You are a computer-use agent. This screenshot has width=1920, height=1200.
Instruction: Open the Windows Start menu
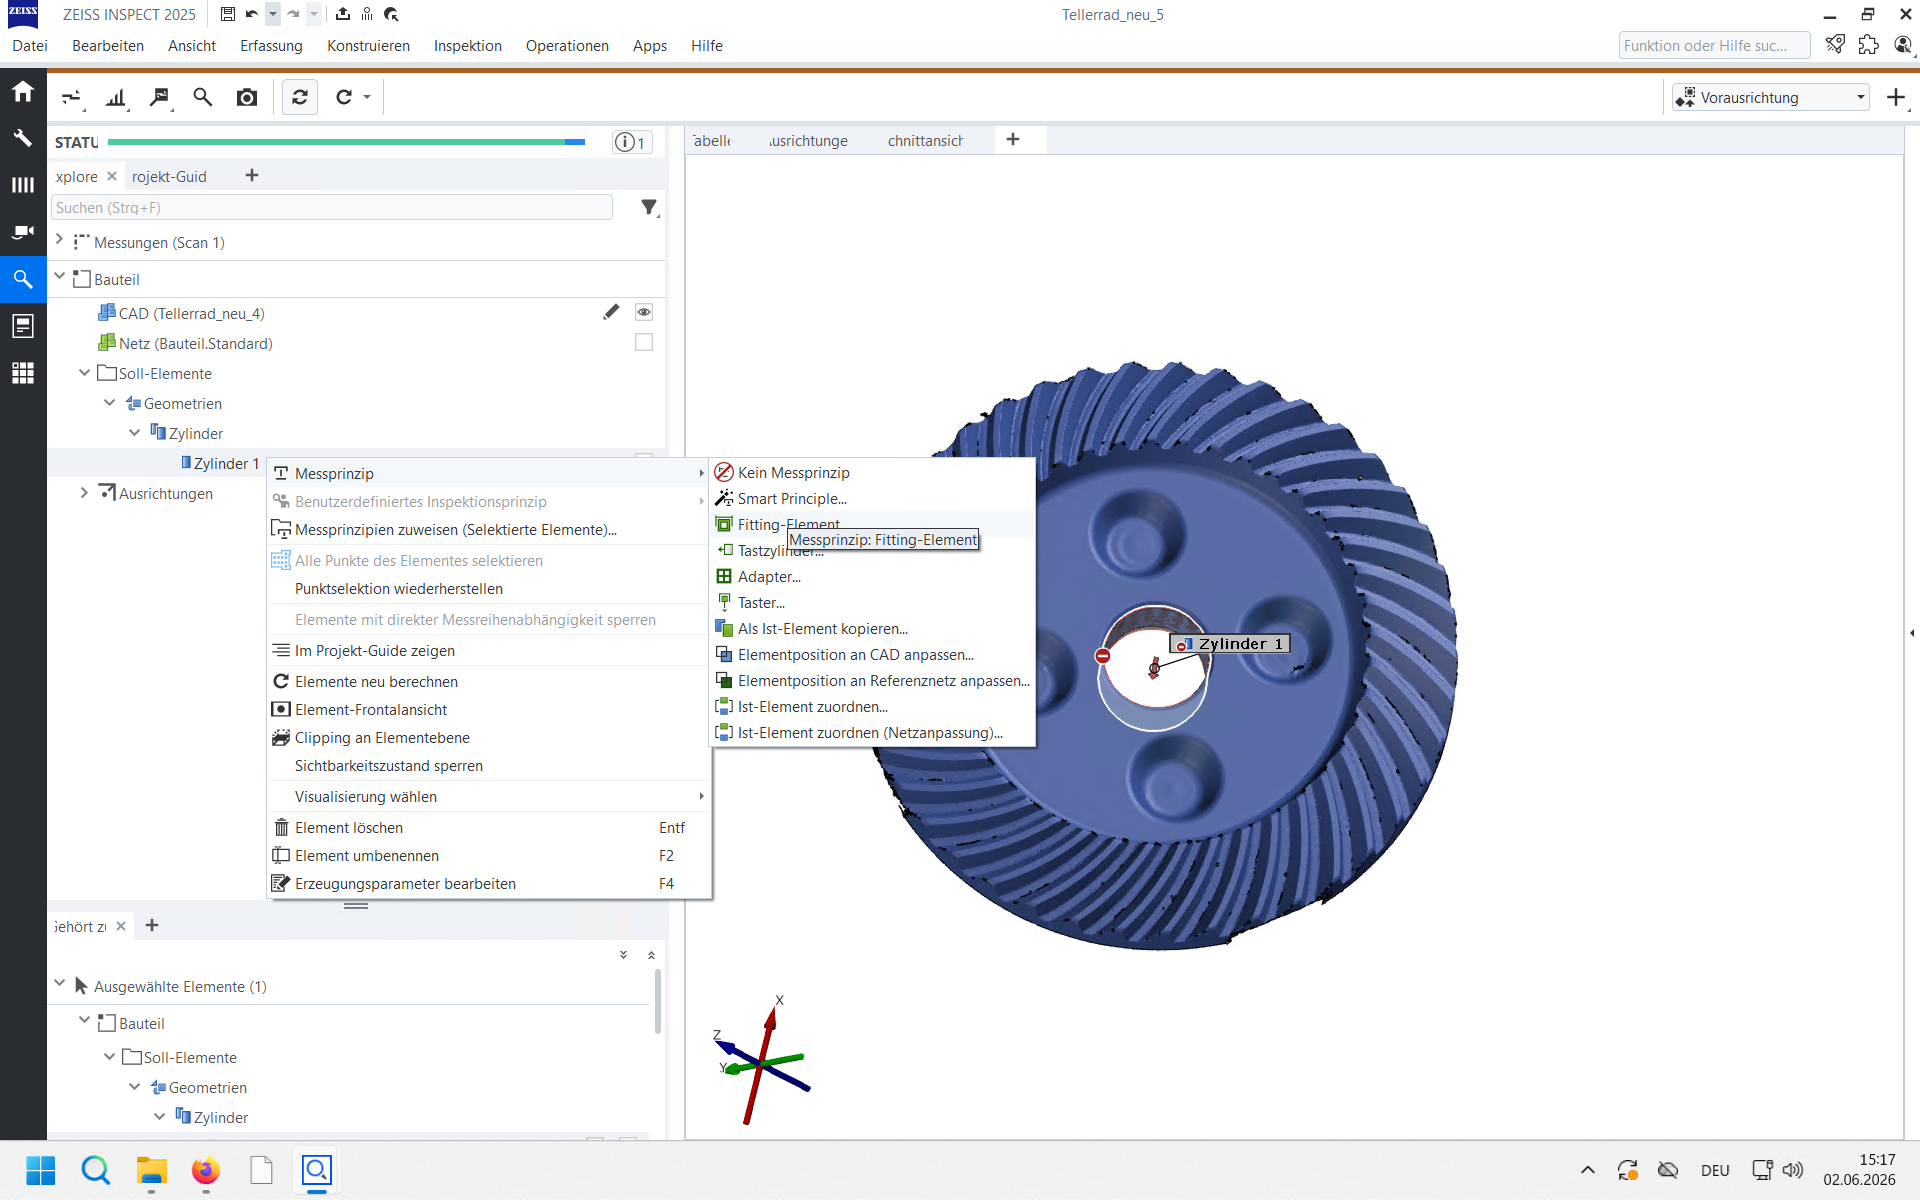pyautogui.click(x=41, y=1170)
